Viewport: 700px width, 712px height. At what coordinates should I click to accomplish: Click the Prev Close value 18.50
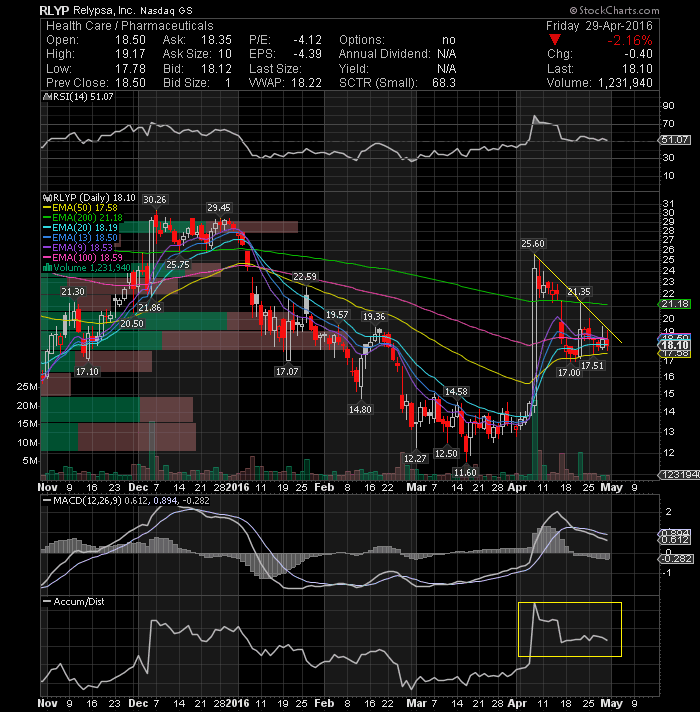130,83
